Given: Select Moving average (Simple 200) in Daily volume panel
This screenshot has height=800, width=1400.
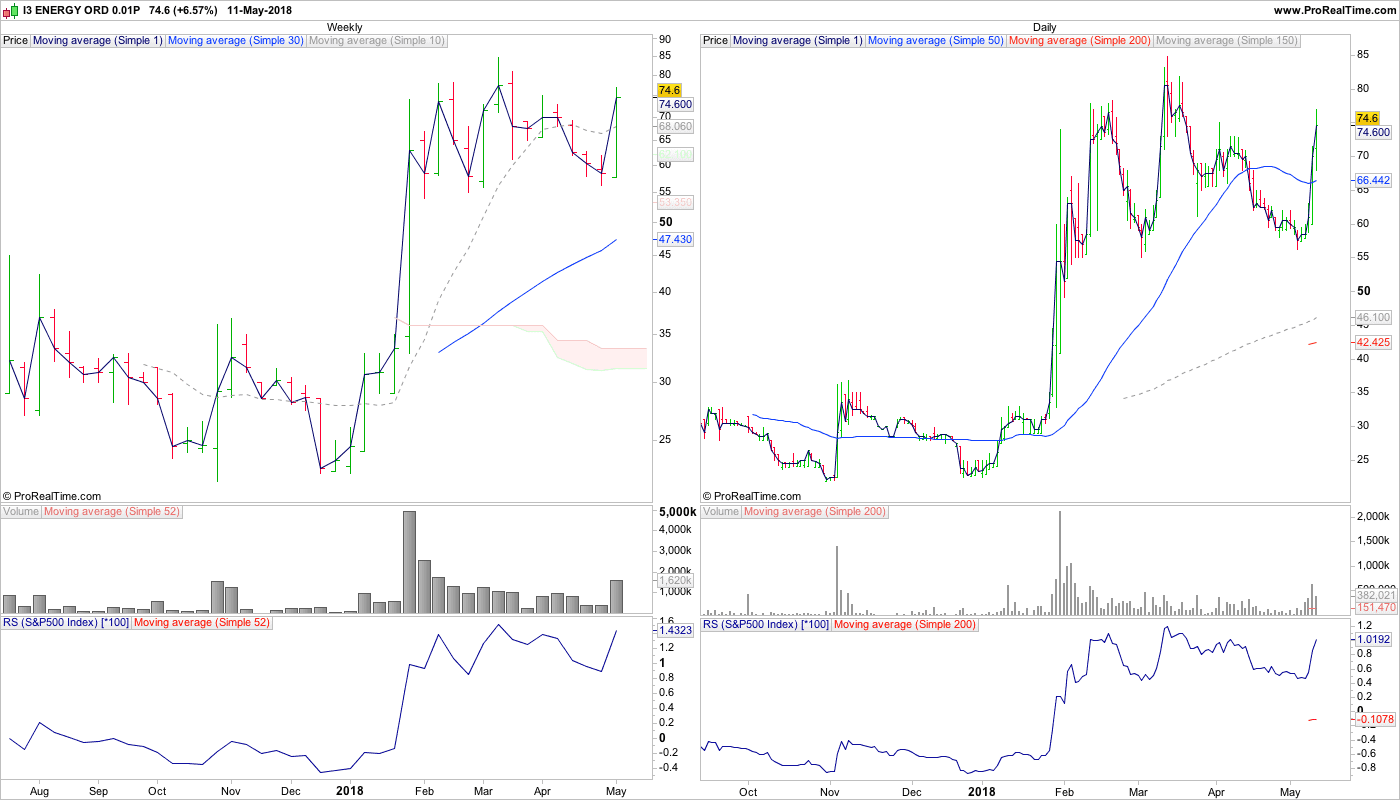Looking at the screenshot, I should pyautogui.click(x=815, y=512).
